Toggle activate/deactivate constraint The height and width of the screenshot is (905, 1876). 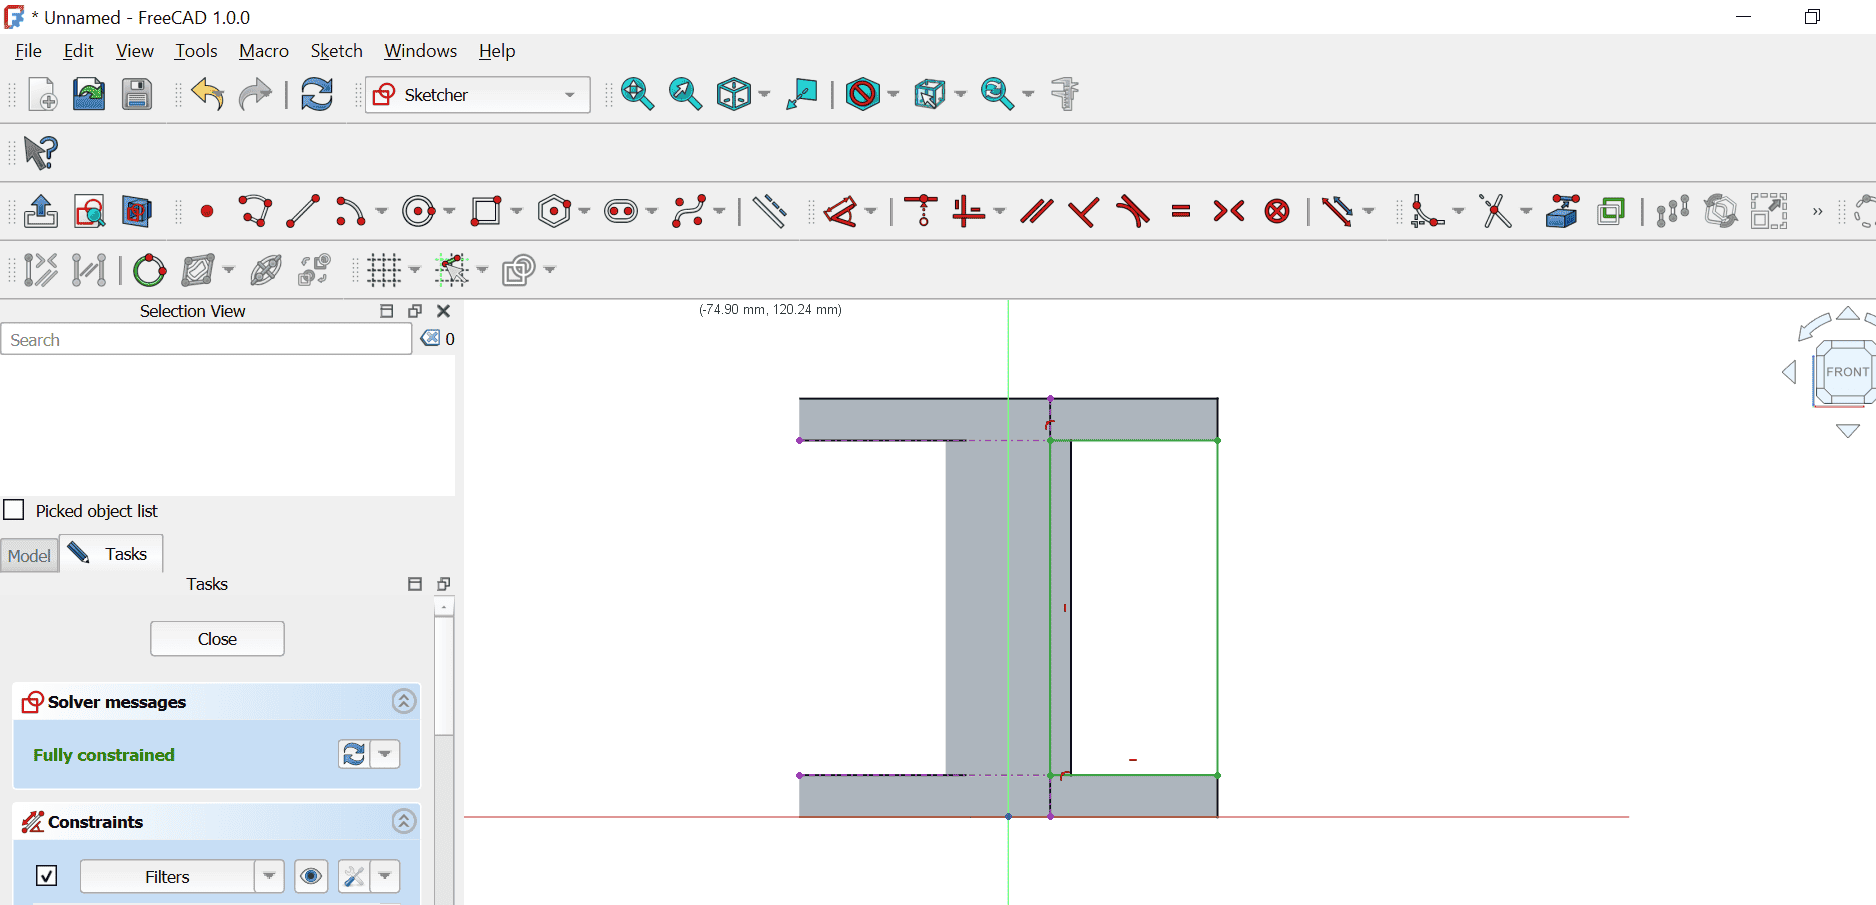coord(89,270)
